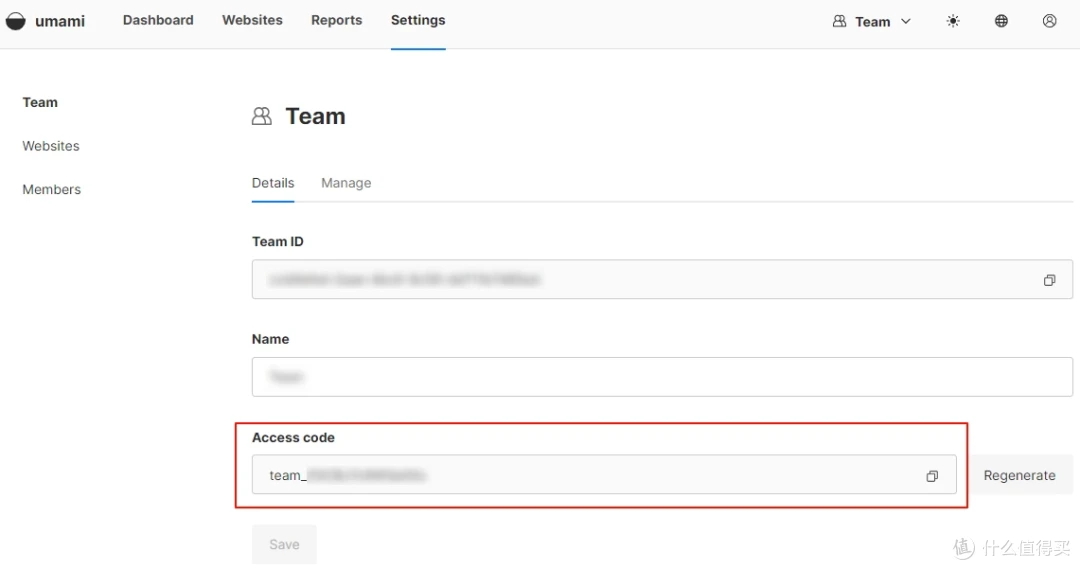Viewport: 1080px width, 570px height.
Task: Click the 'Access code' field label
Action: click(293, 438)
